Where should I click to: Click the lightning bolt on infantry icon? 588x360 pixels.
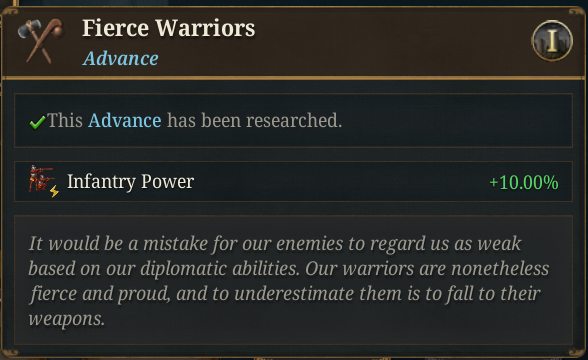[x=54, y=191]
